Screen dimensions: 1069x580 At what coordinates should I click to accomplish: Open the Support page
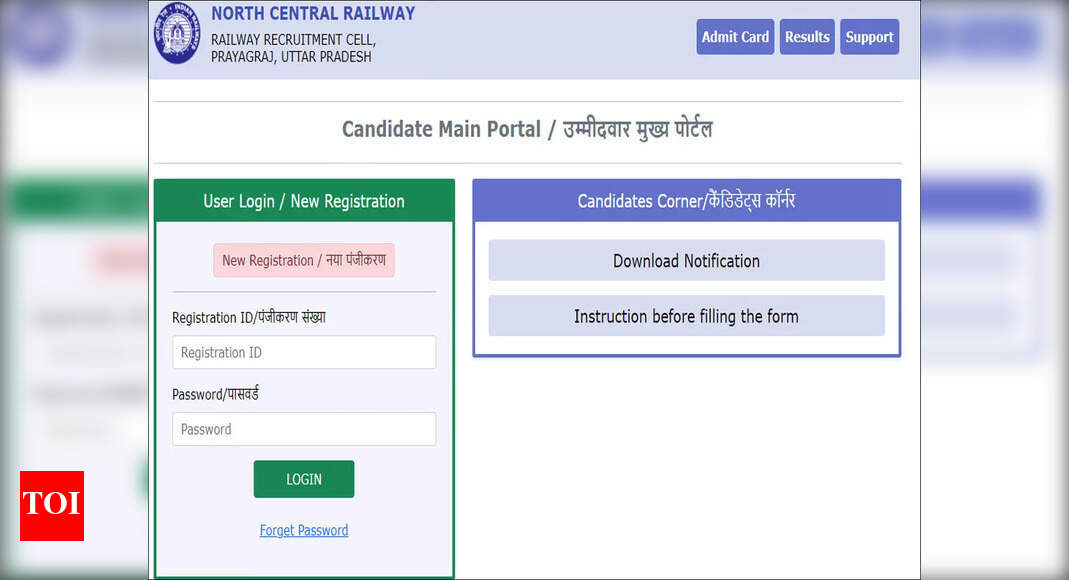point(869,37)
